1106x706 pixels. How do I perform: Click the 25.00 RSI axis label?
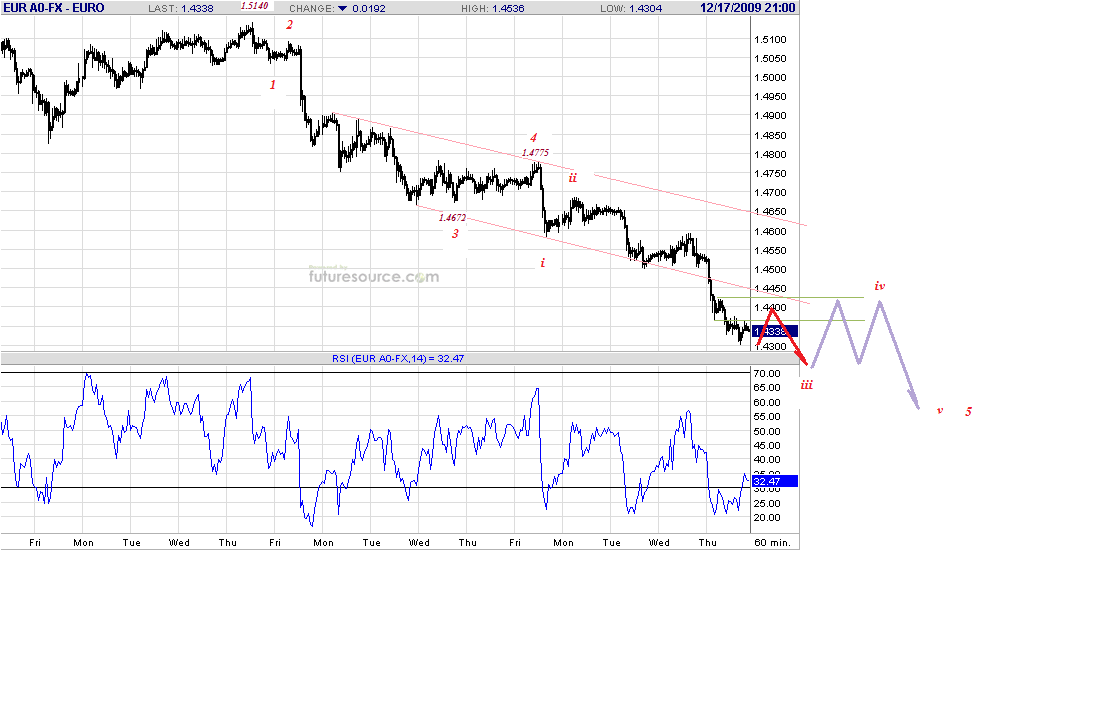[767, 503]
